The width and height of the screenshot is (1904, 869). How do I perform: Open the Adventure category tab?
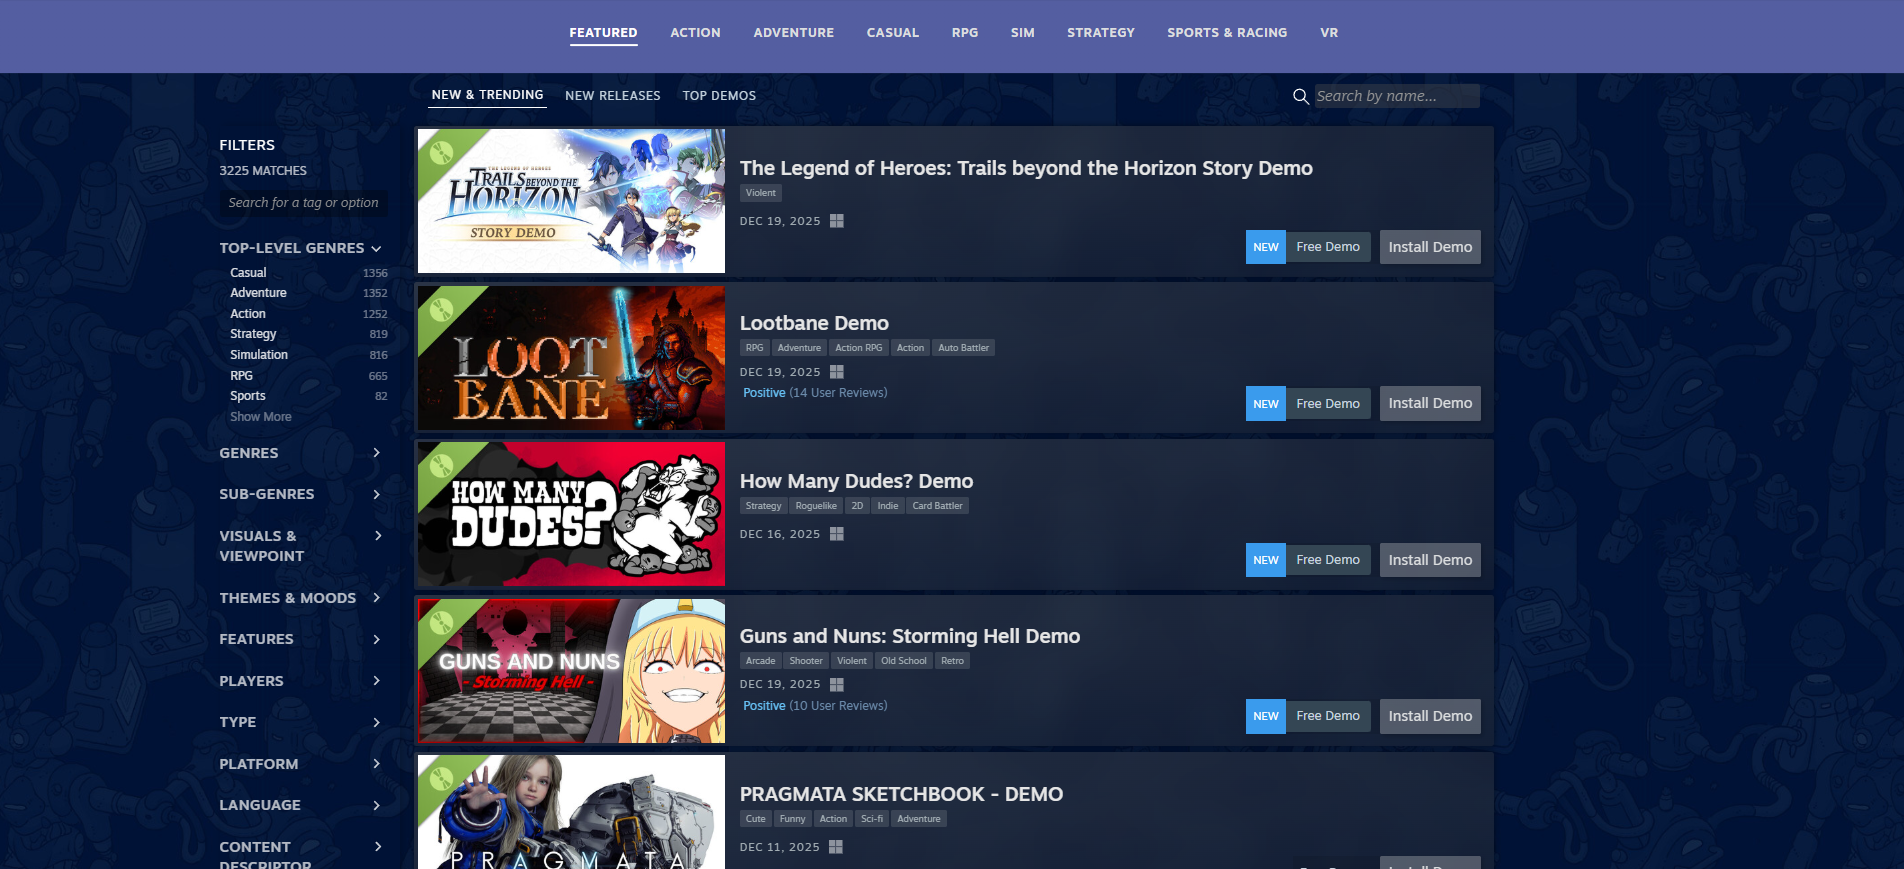(x=793, y=33)
